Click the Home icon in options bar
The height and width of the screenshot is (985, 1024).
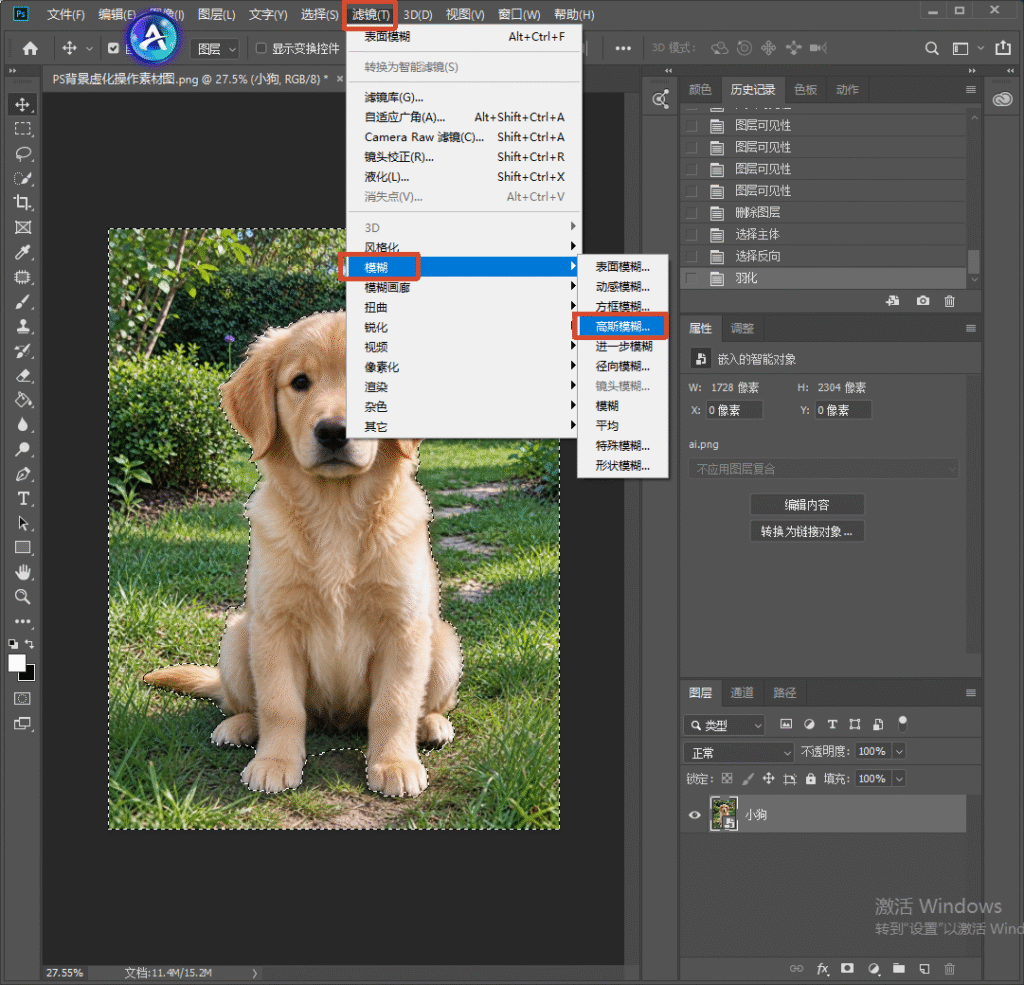(30, 48)
